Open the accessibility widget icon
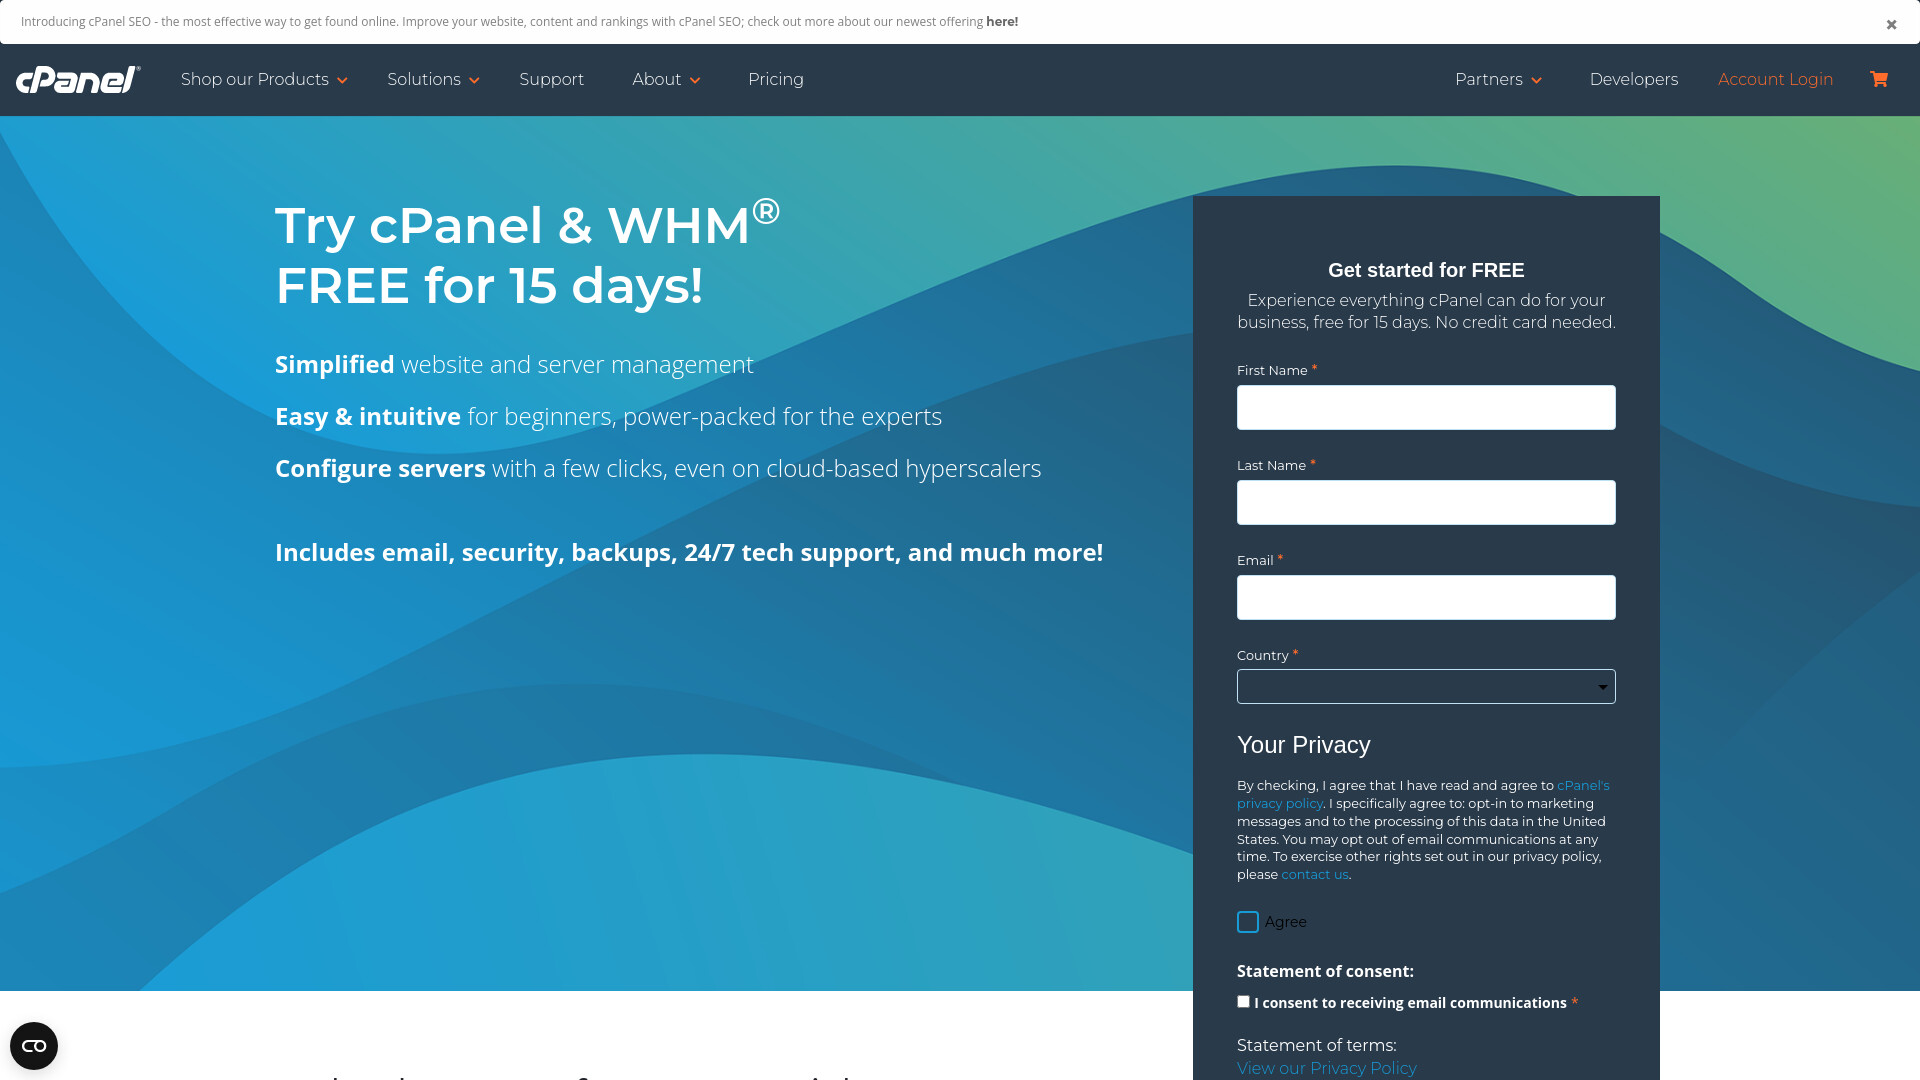 pos(34,1046)
